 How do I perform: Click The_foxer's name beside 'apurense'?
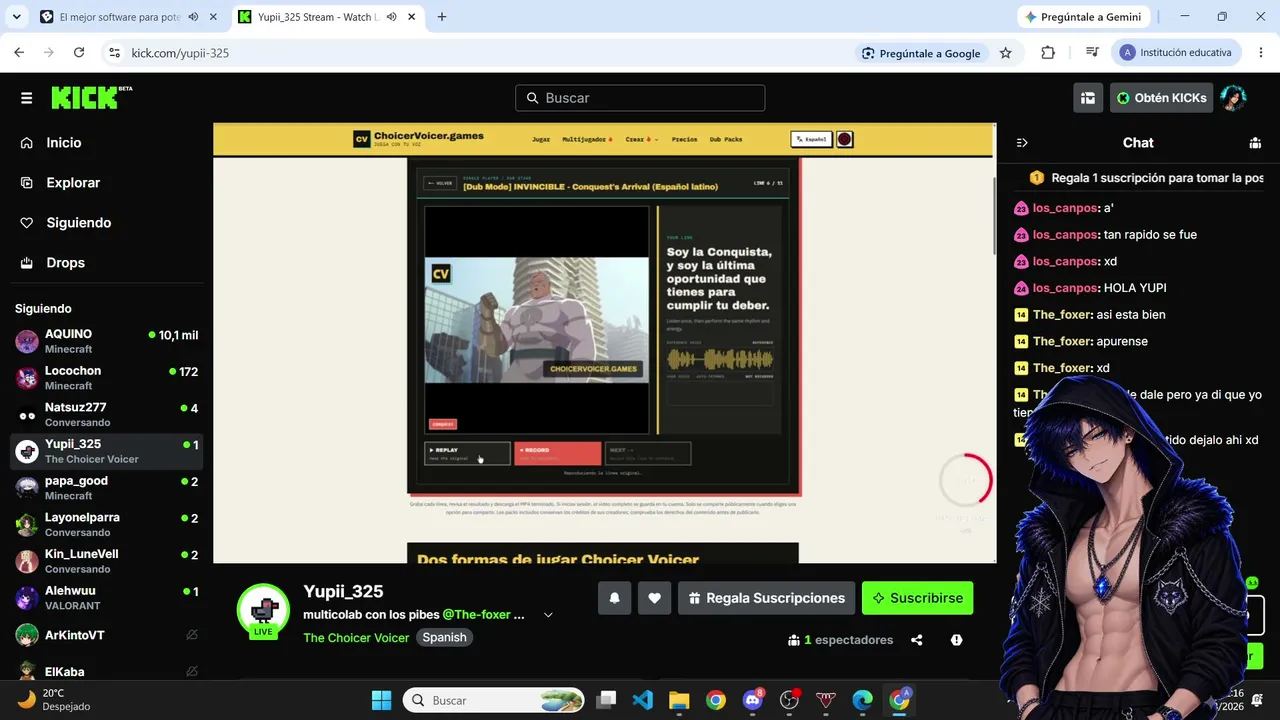[x=1062, y=341]
